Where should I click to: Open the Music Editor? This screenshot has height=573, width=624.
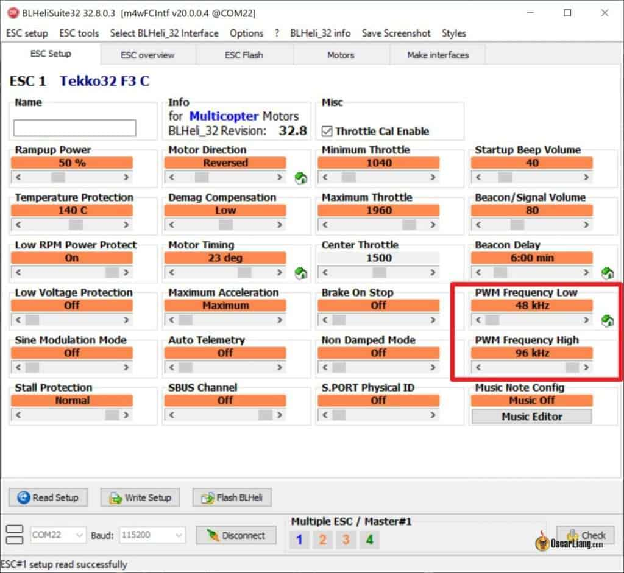(x=532, y=417)
